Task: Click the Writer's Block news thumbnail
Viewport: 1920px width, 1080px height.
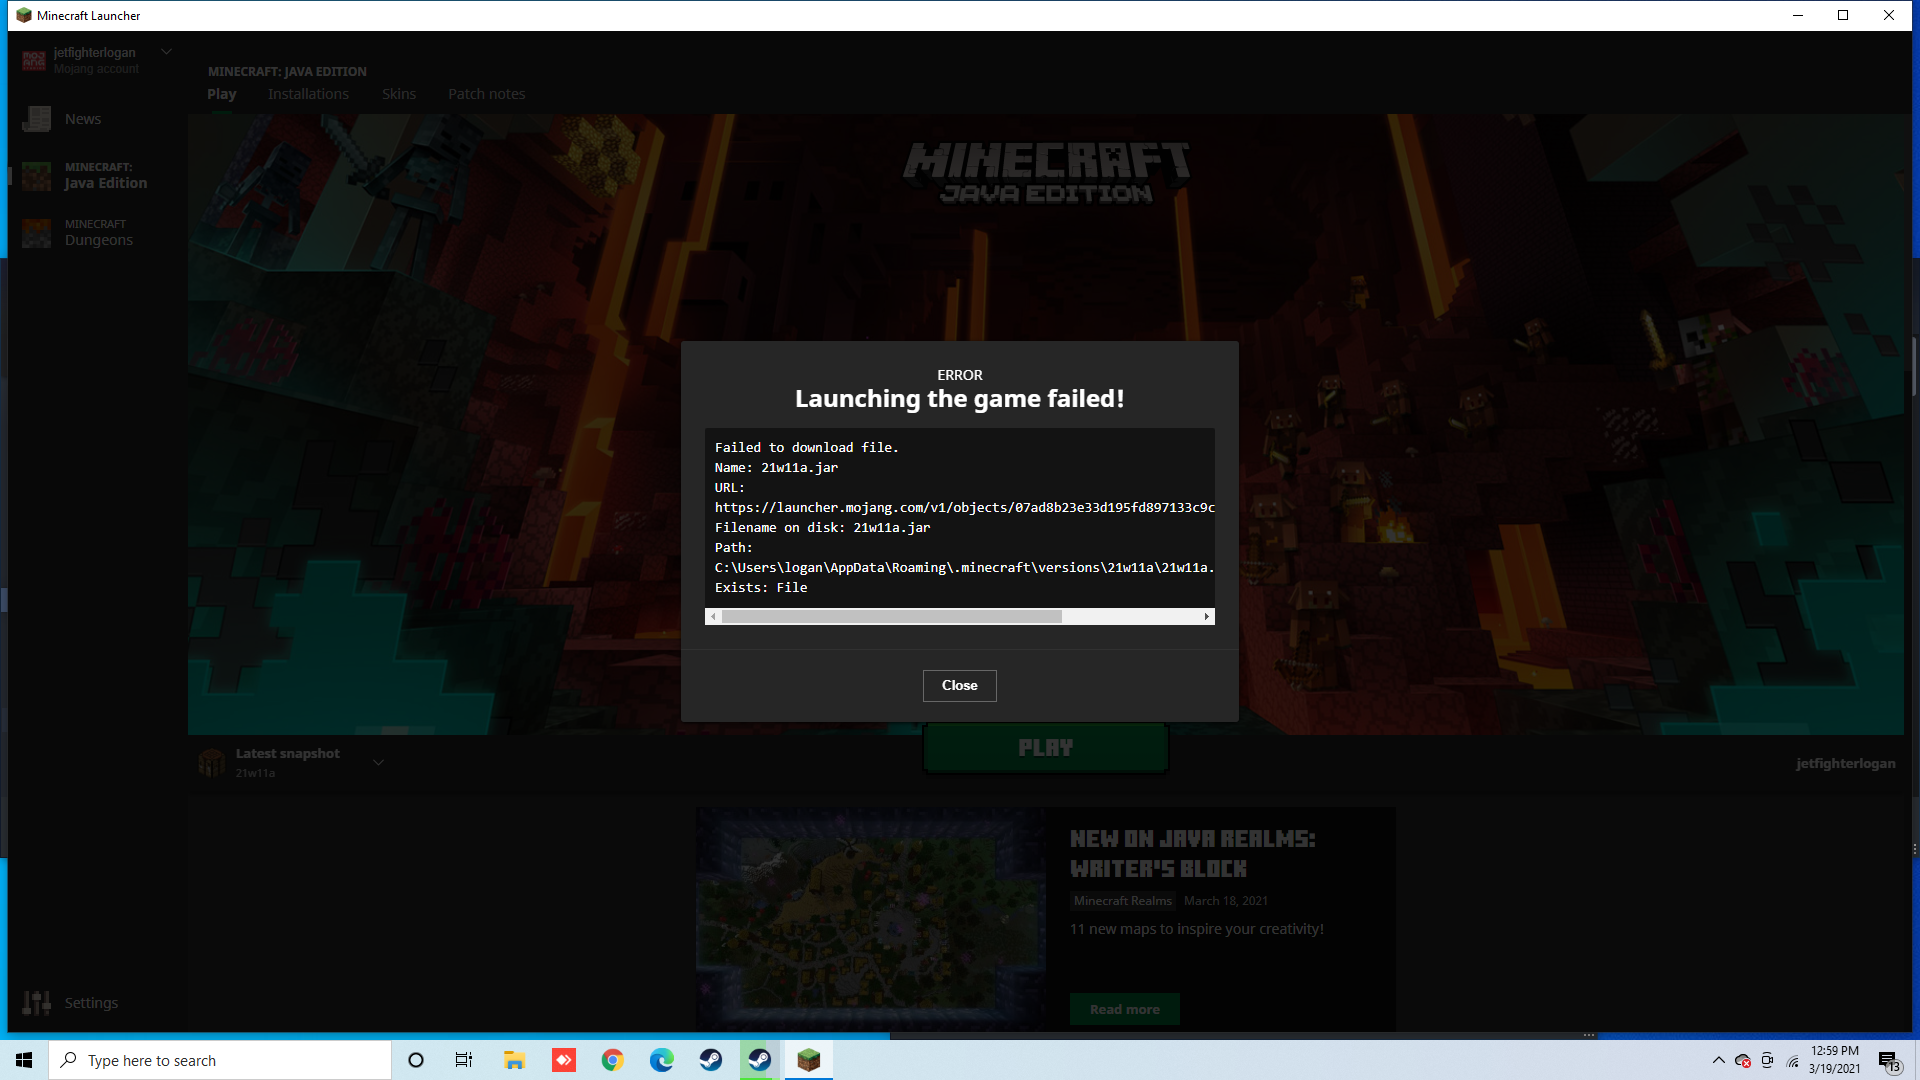Action: 871,918
